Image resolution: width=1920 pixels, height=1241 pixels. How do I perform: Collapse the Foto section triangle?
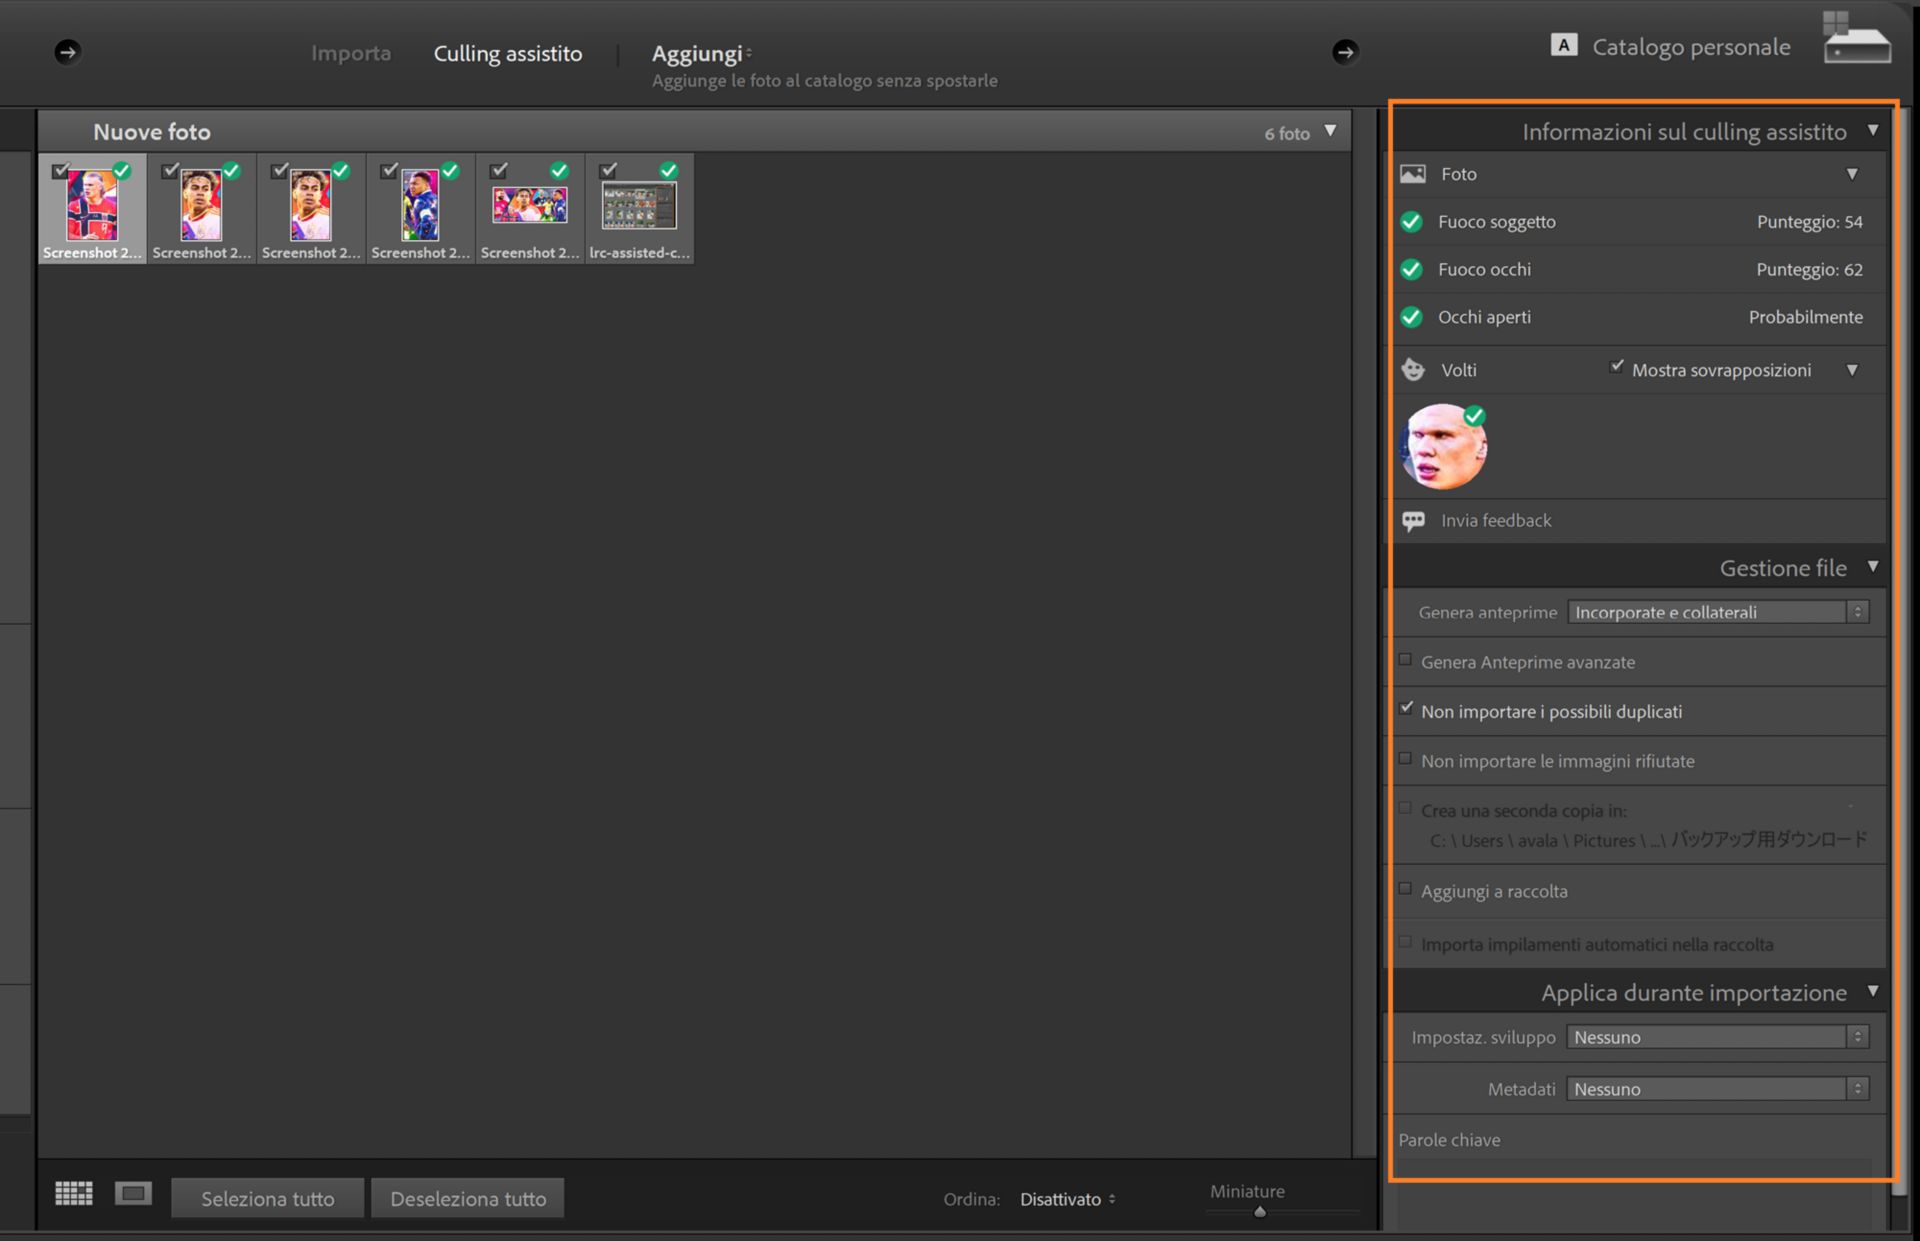pos(1852,174)
